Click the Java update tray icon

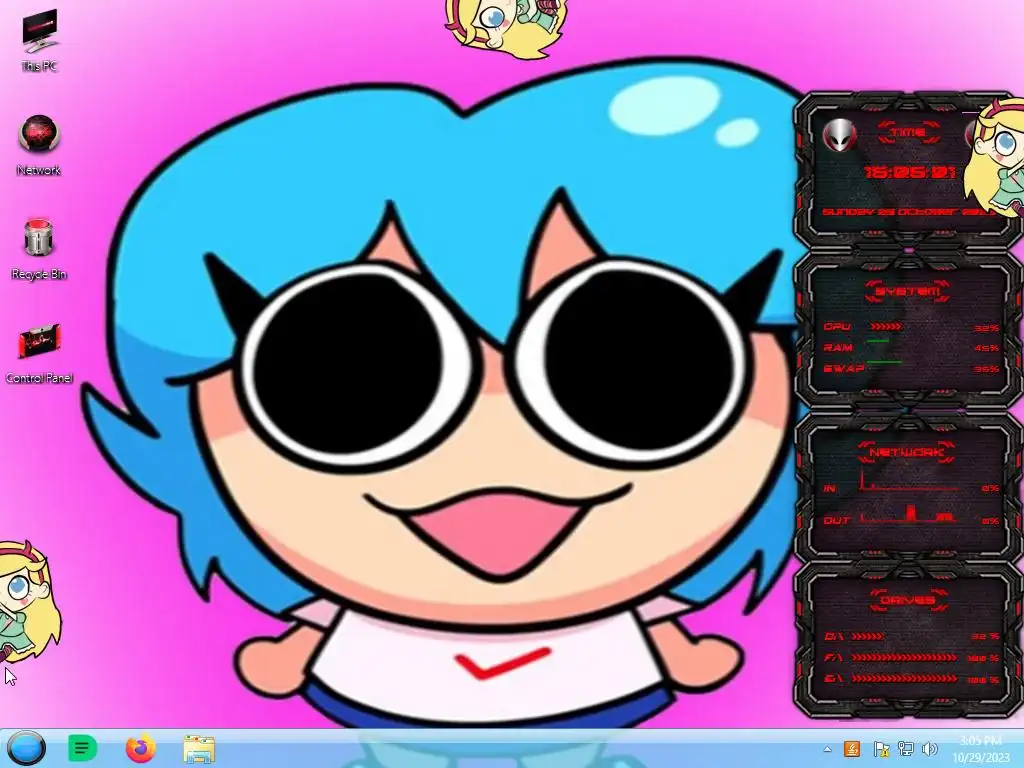852,749
